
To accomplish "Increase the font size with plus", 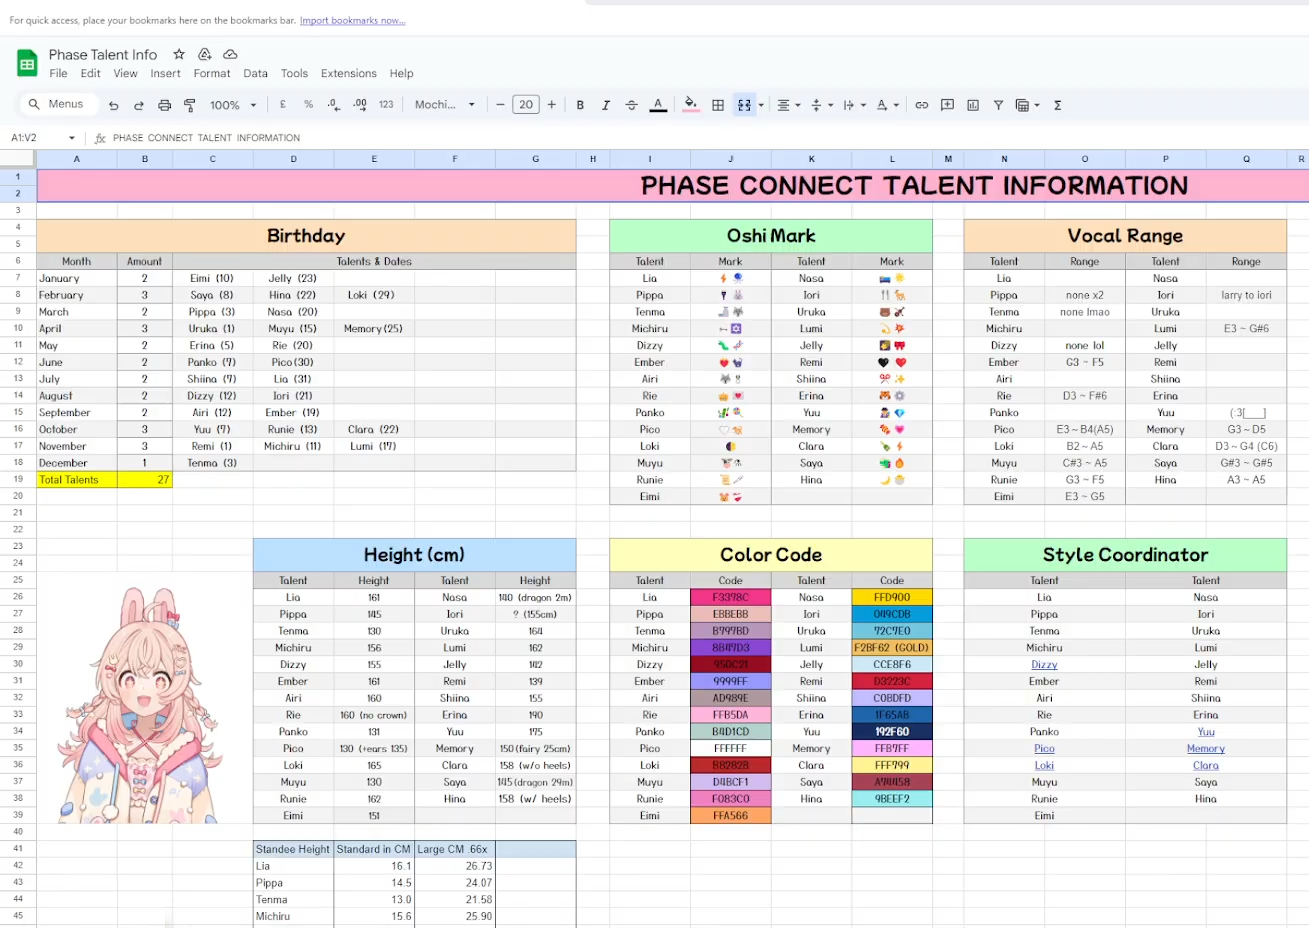I will coord(551,105).
